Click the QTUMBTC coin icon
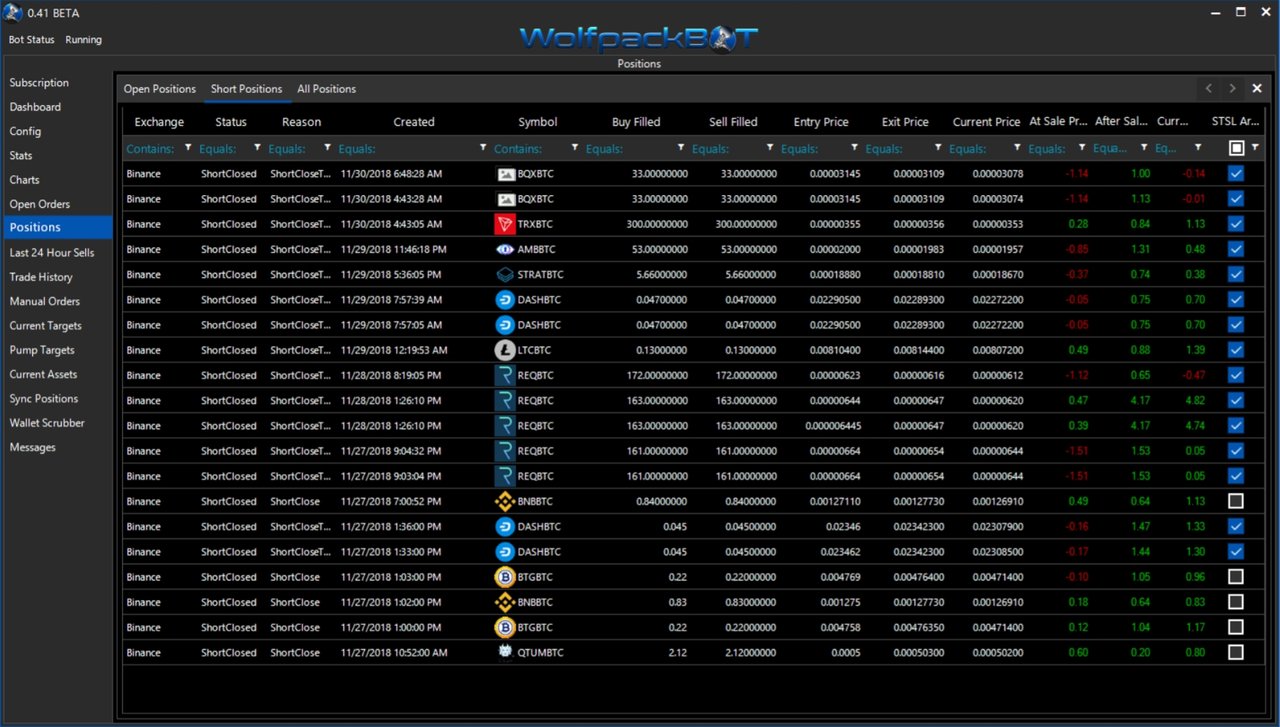 [x=504, y=652]
